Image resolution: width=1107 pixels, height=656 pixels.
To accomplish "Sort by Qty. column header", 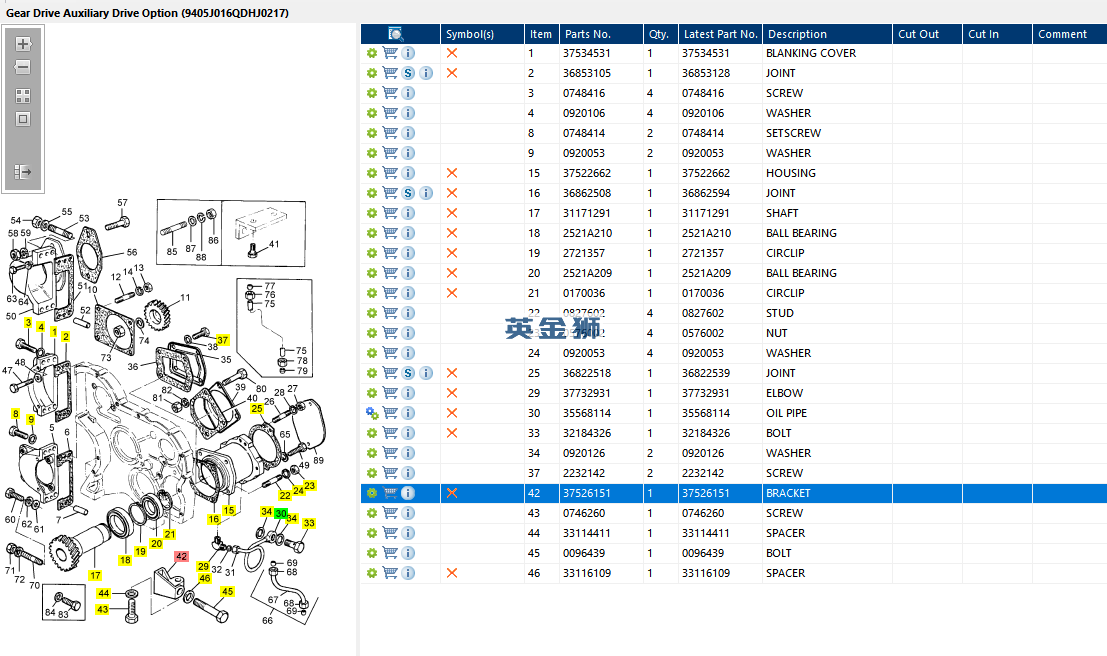I will pyautogui.click(x=661, y=34).
